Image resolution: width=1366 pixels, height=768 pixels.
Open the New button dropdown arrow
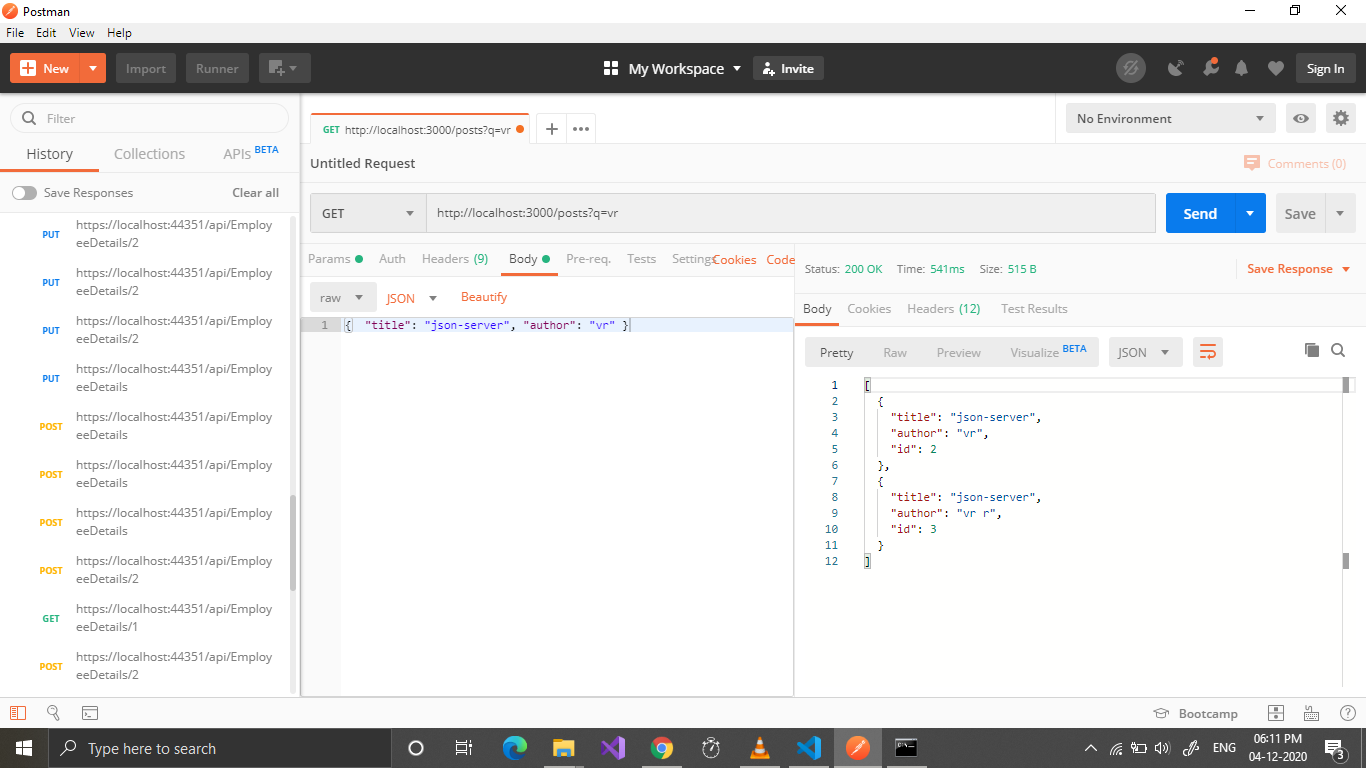tap(93, 68)
